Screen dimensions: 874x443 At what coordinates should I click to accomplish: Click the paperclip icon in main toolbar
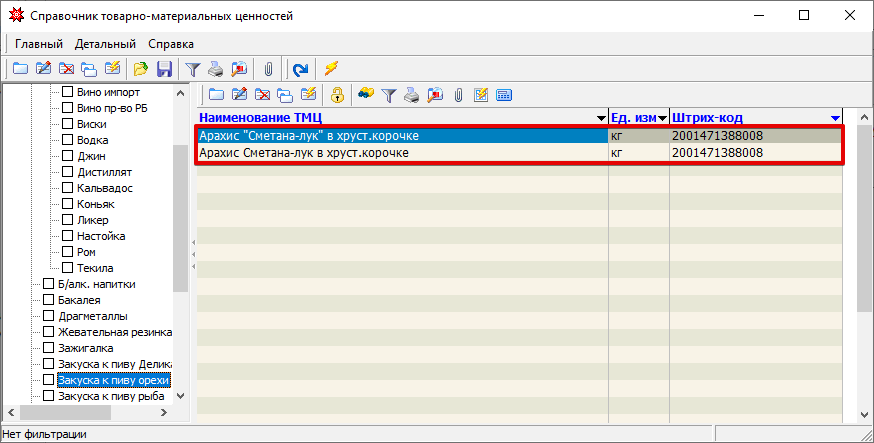(x=268, y=69)
